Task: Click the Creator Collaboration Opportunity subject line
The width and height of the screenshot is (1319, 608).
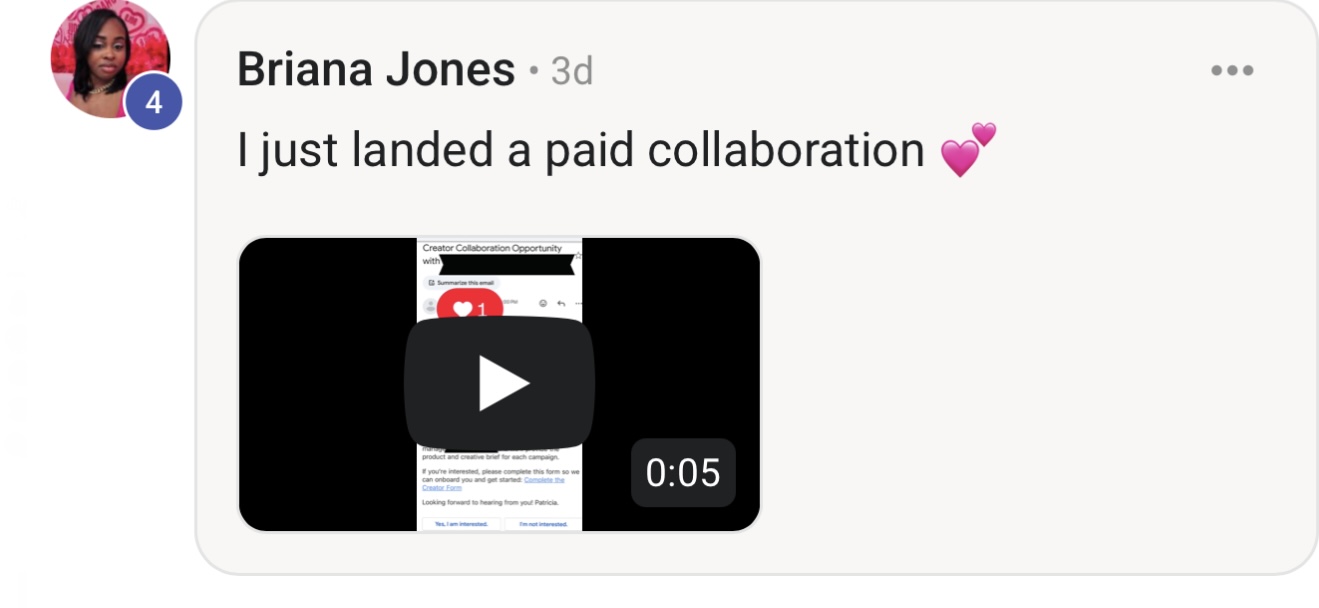Action: coord(492,248)
